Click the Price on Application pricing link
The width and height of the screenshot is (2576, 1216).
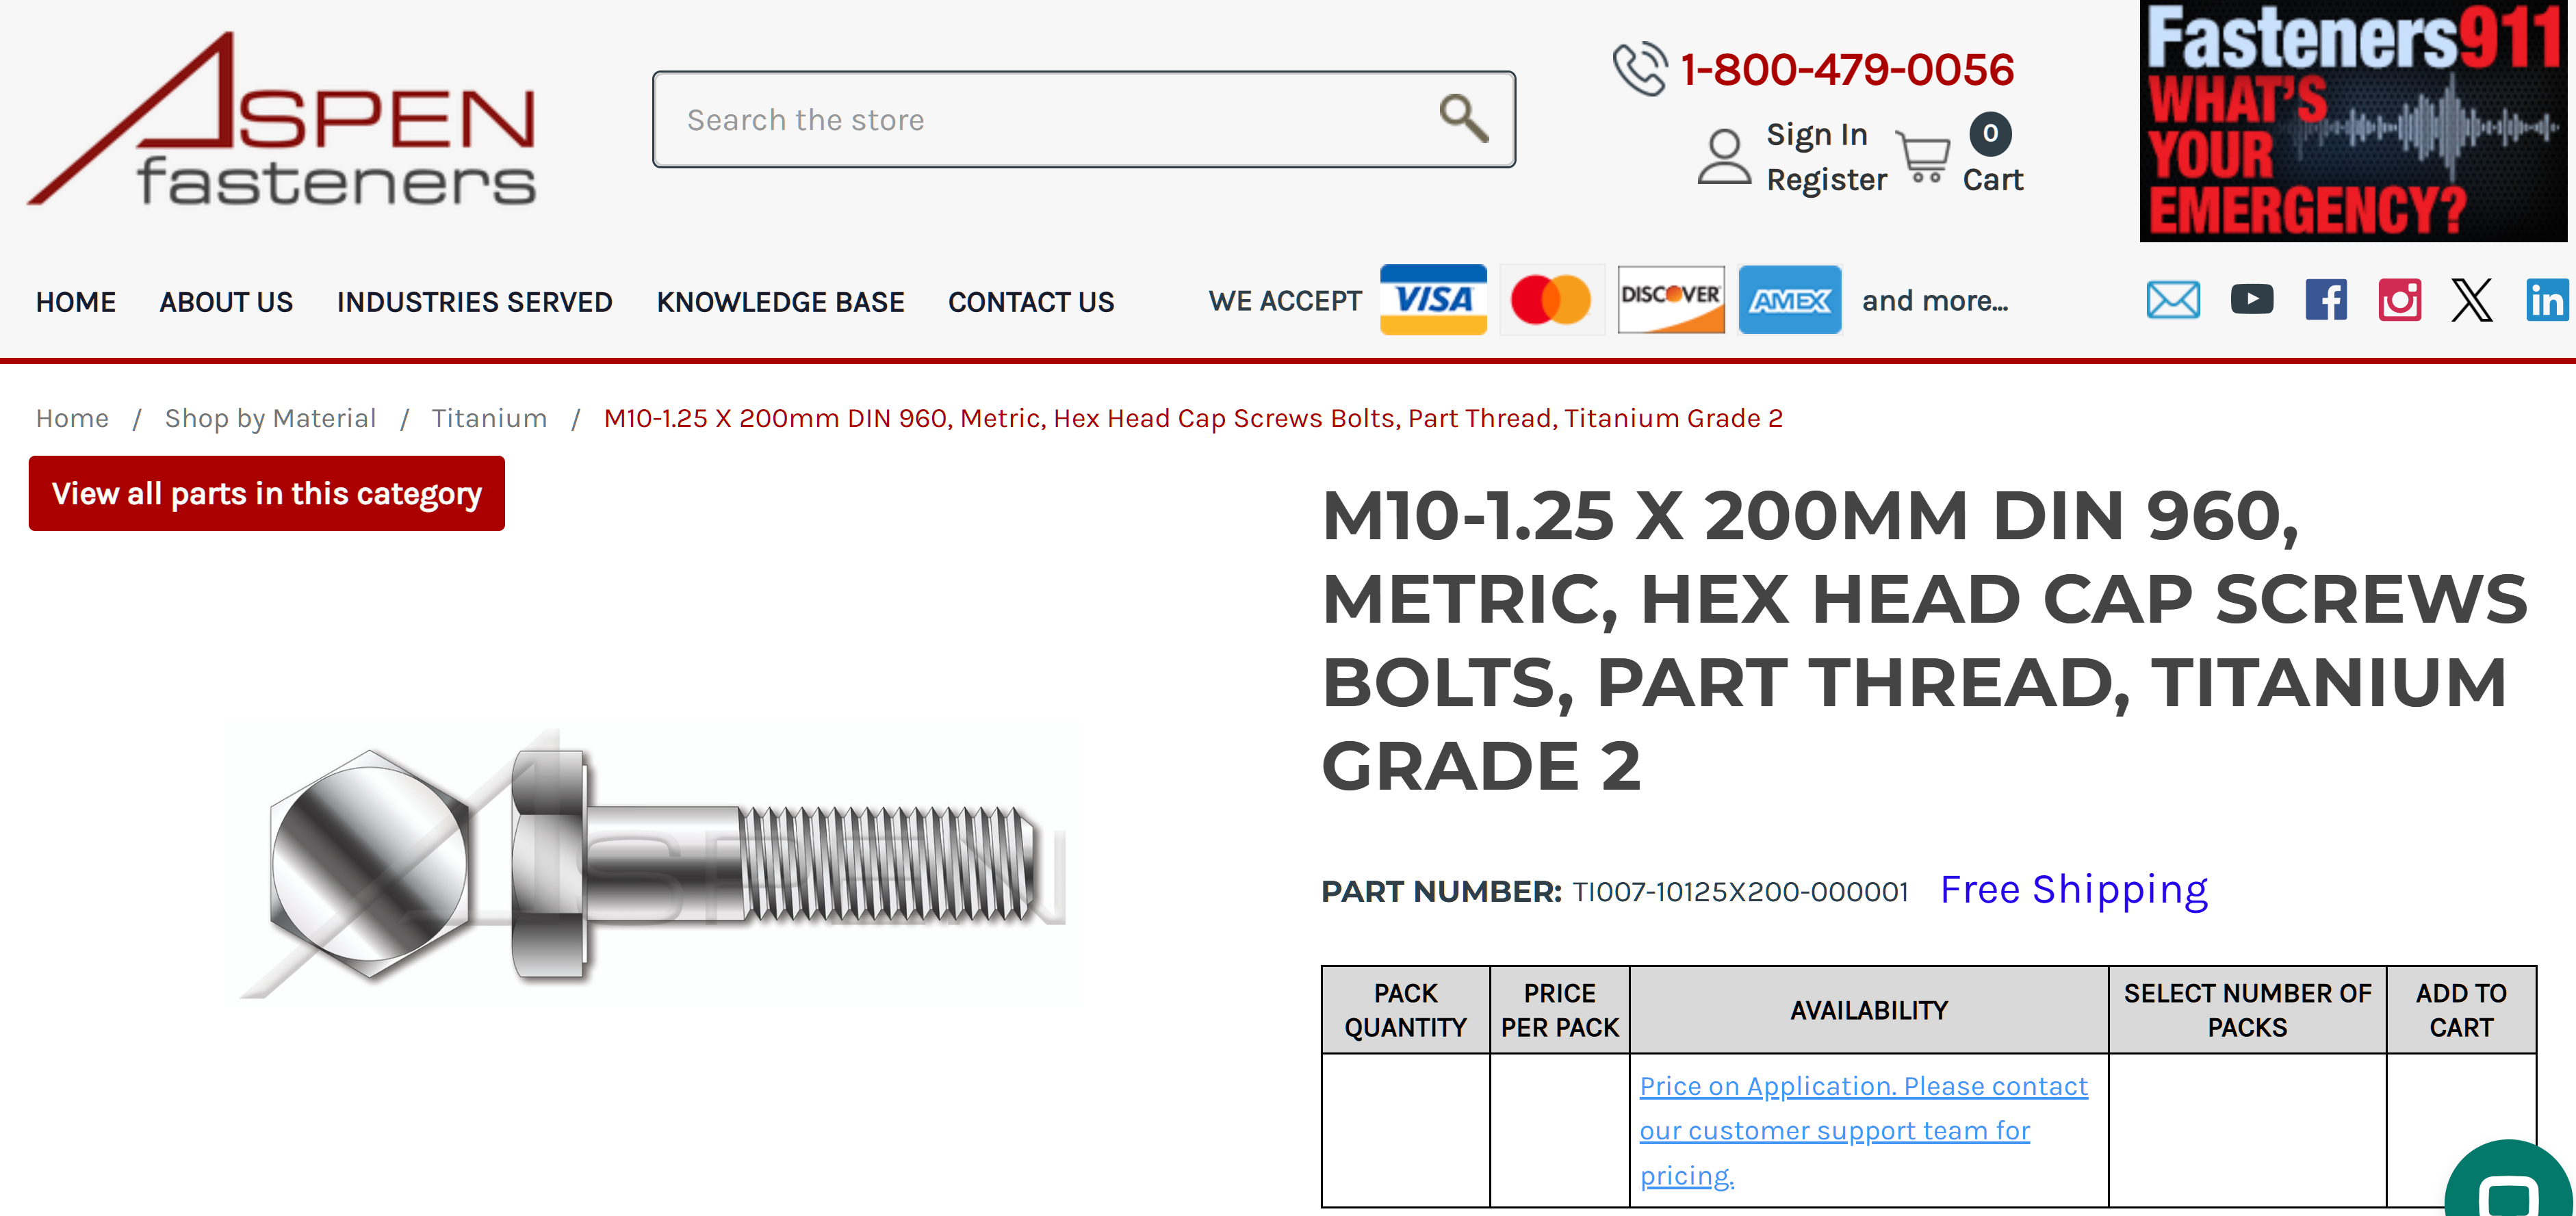1863,1130
